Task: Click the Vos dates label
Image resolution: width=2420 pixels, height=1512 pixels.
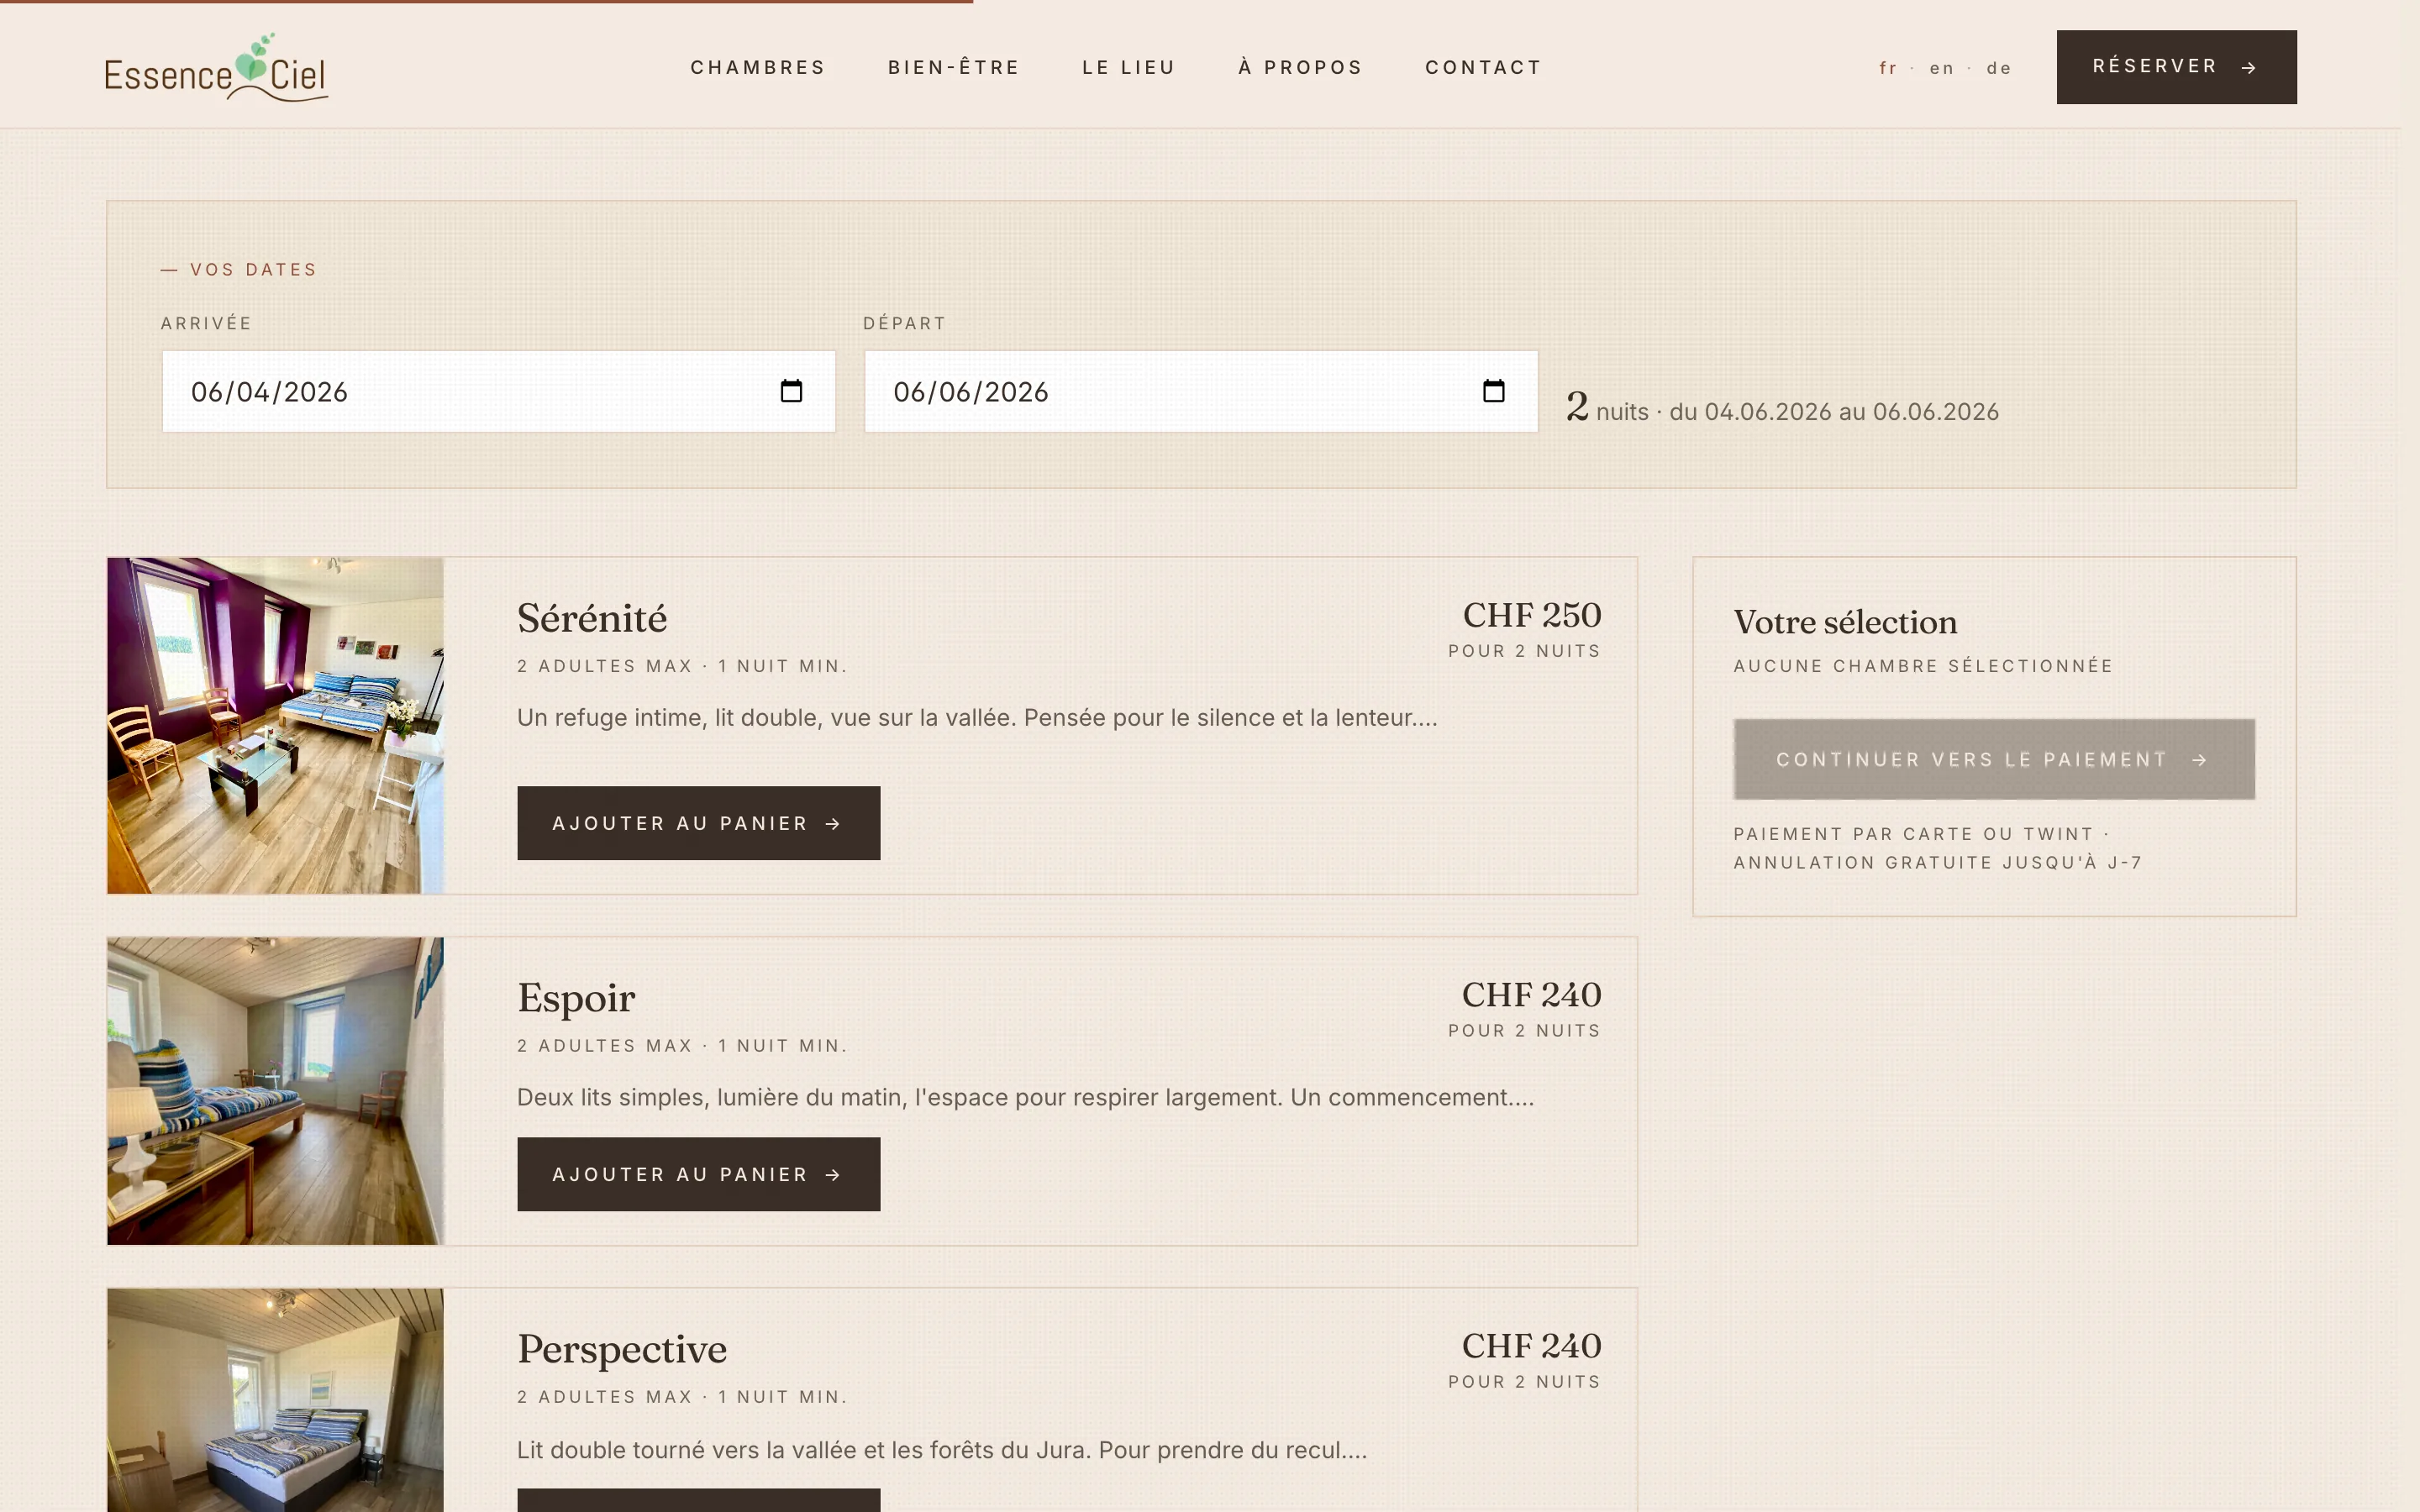Action: click(x=238, y=270)
